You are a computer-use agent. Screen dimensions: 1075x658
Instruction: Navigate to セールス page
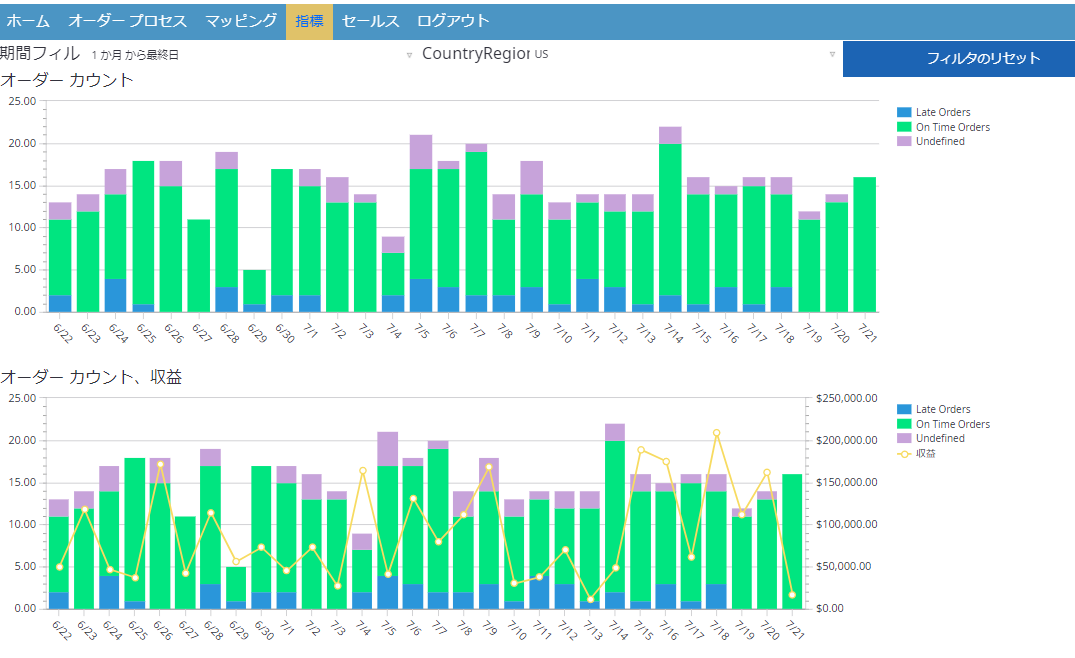(371, 21)
